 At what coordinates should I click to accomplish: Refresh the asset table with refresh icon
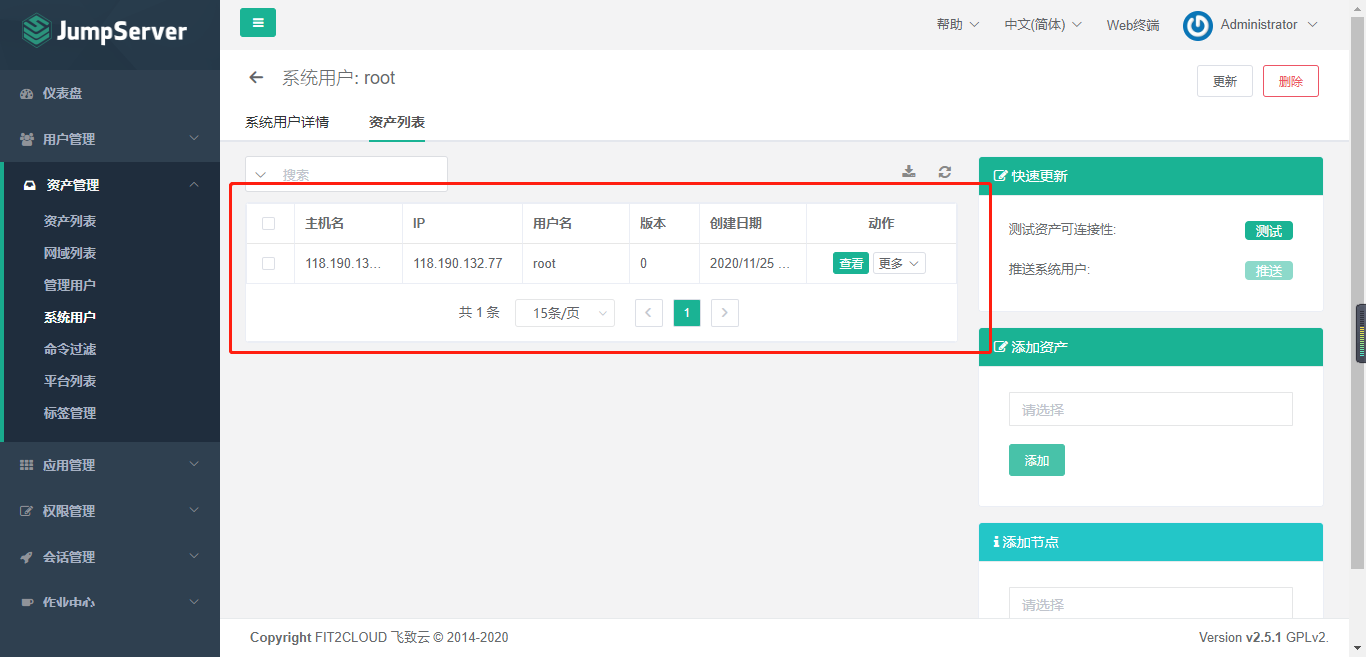945,172
